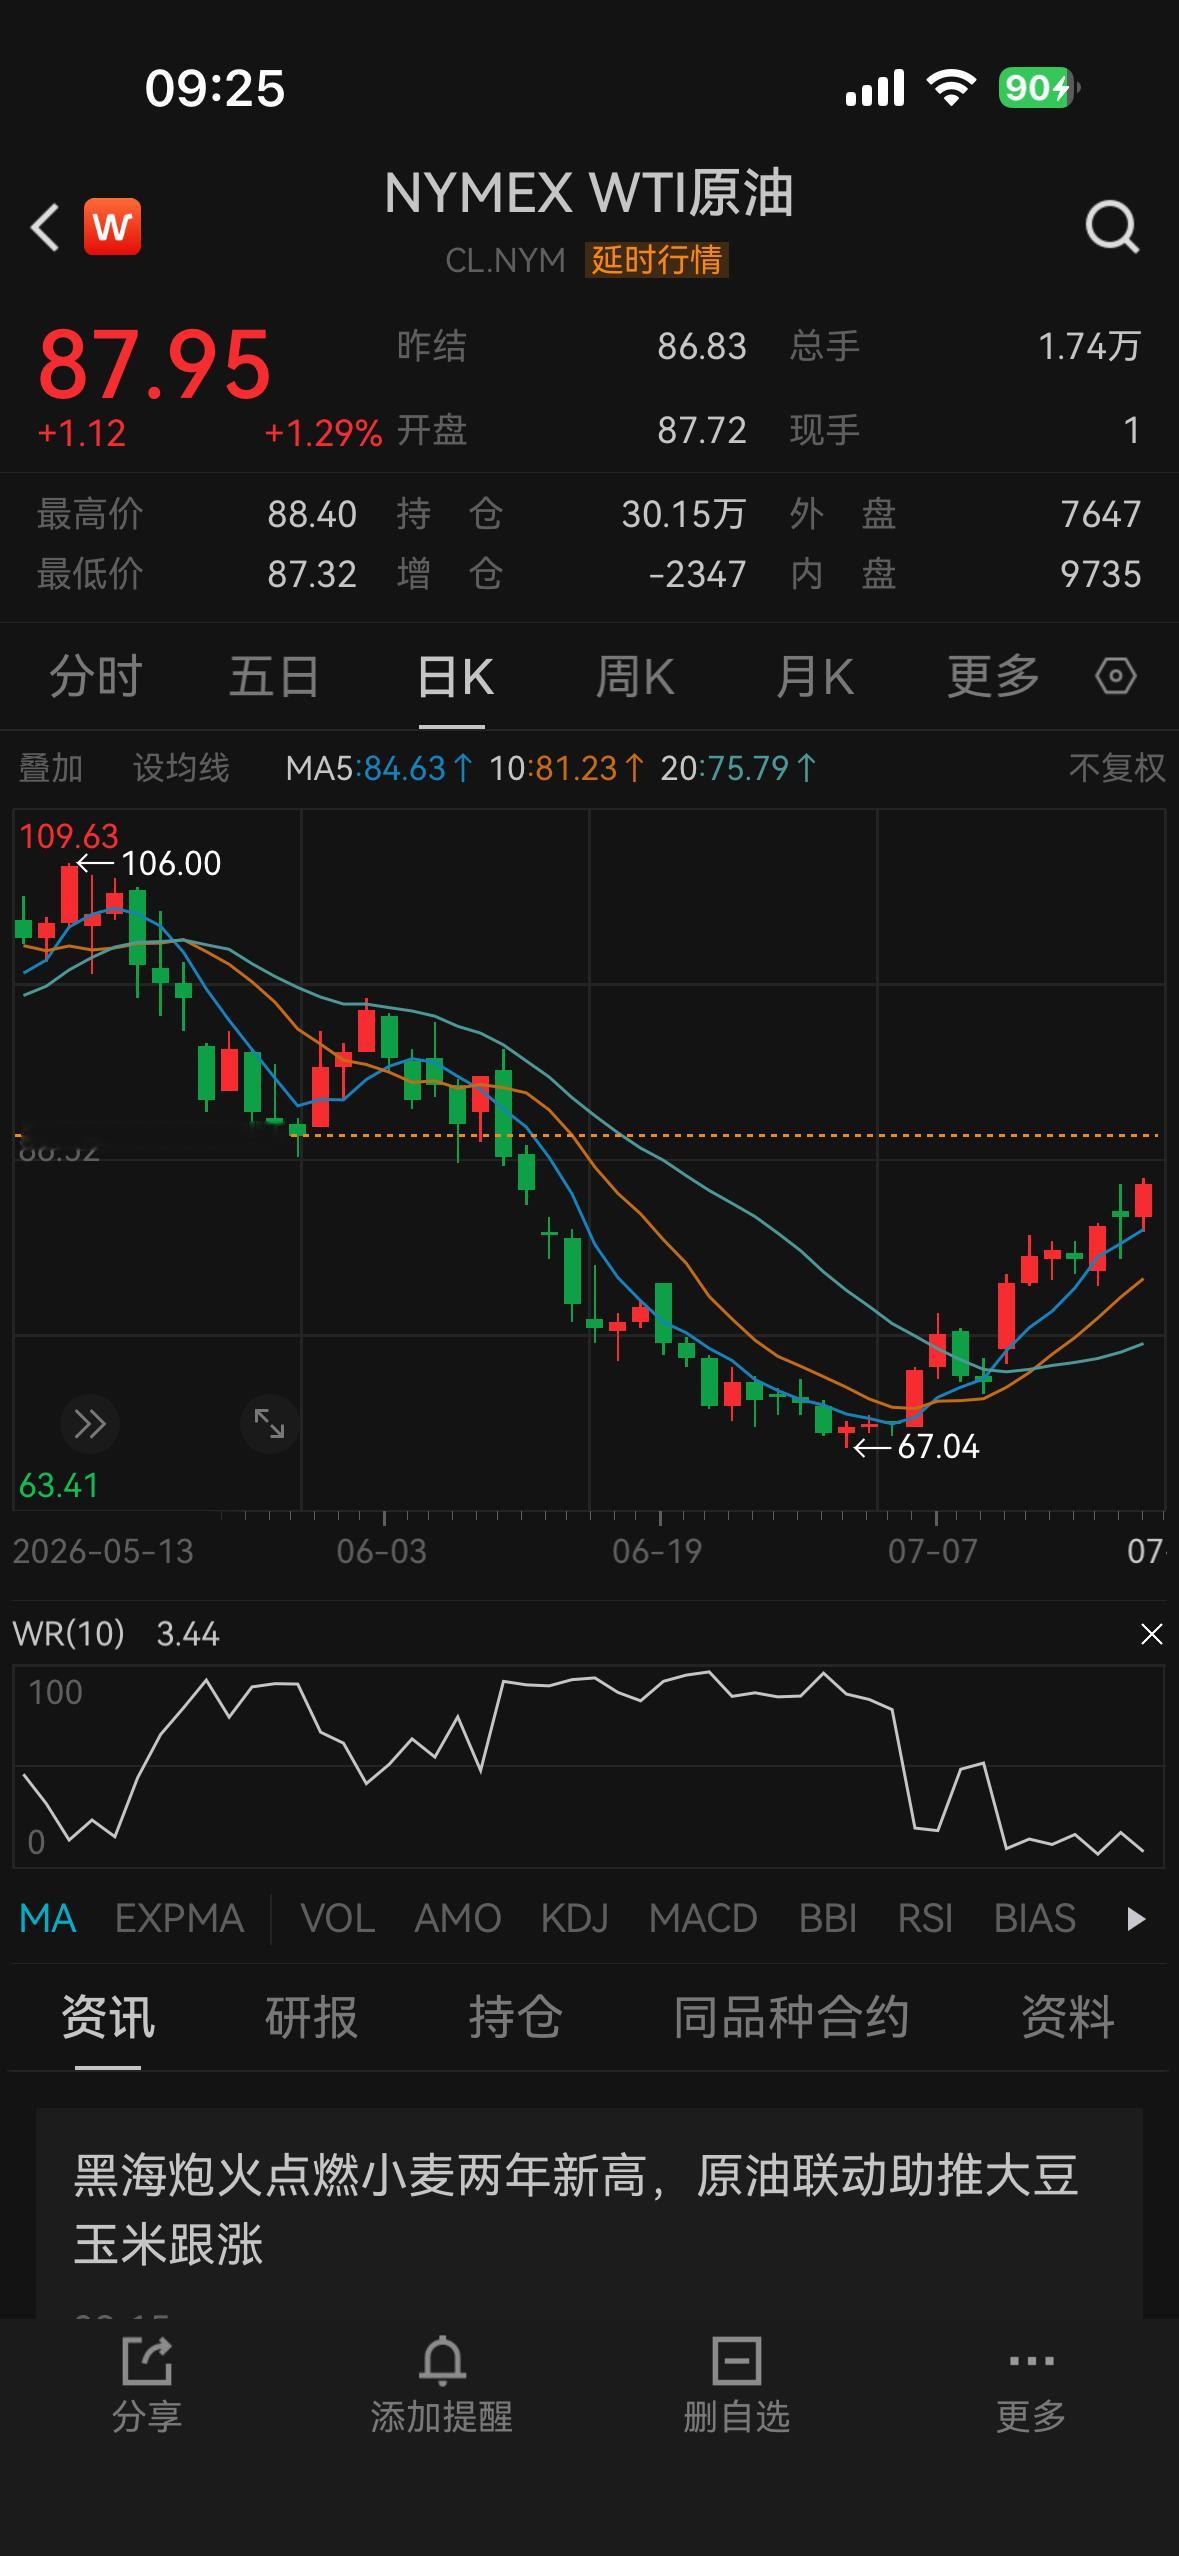Tap the NYMEX WTI原油 title

(589, 193)
